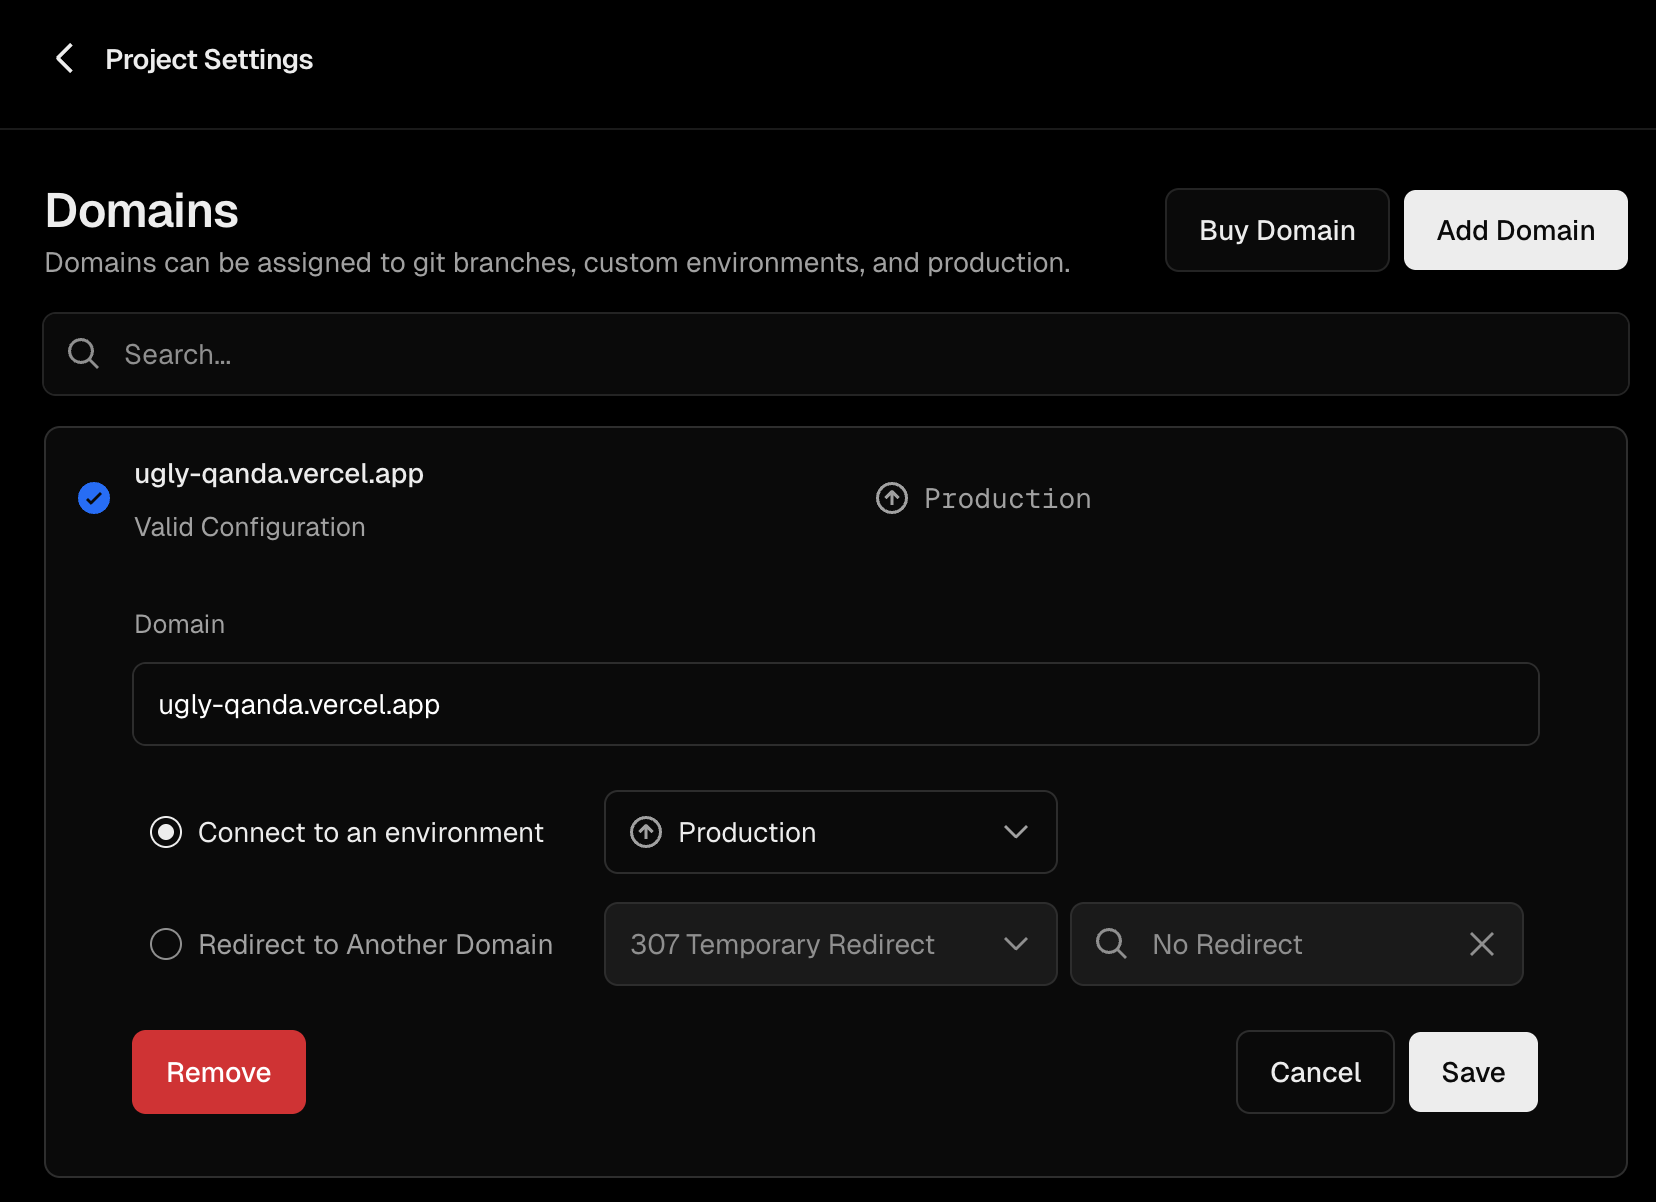Click the Project Settings title

[x=209, y=59]
